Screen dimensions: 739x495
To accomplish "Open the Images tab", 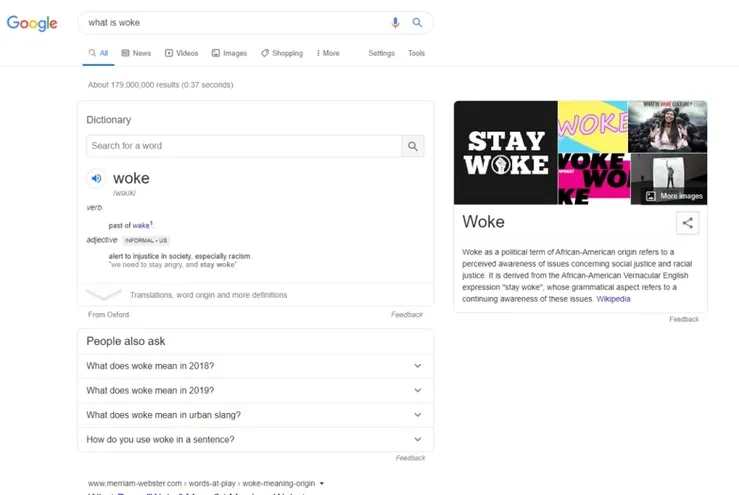I will [230, 53].
